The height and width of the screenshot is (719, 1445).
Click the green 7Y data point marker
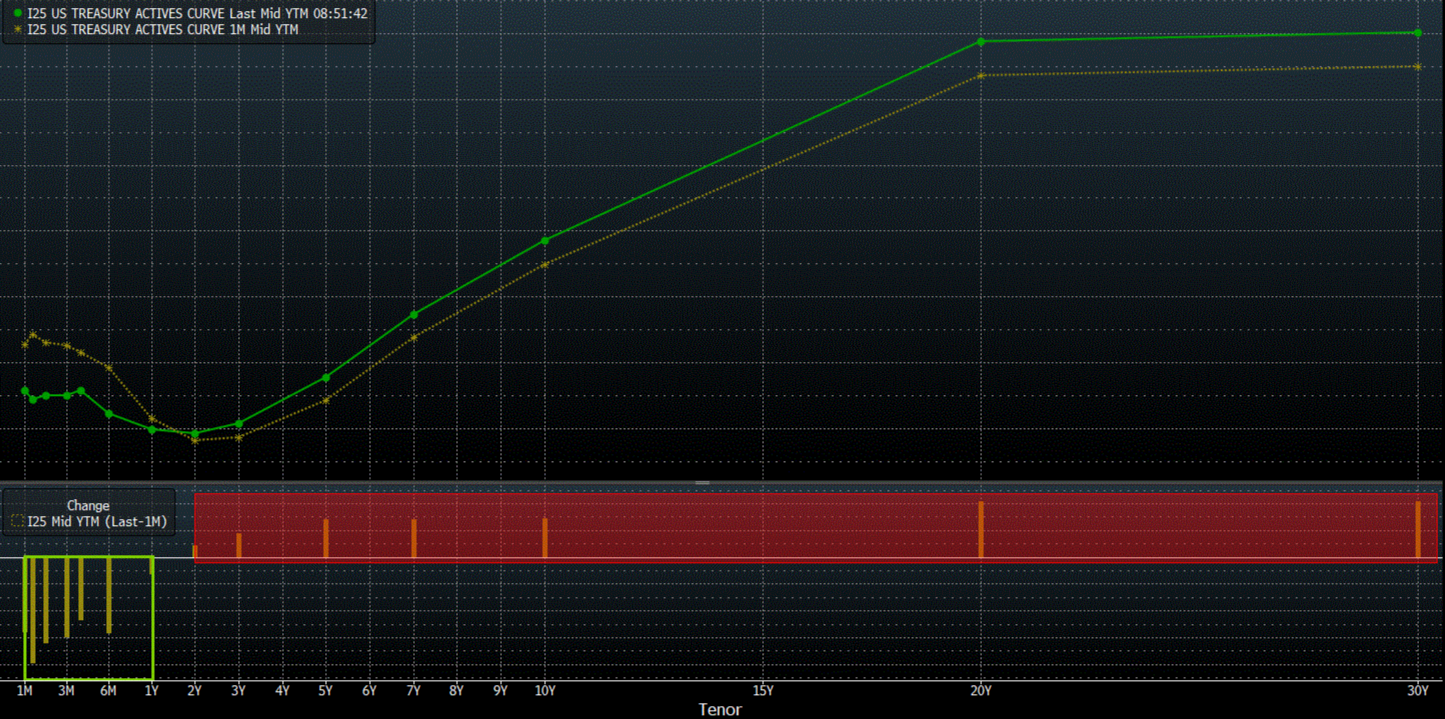[x=414, y=315]
